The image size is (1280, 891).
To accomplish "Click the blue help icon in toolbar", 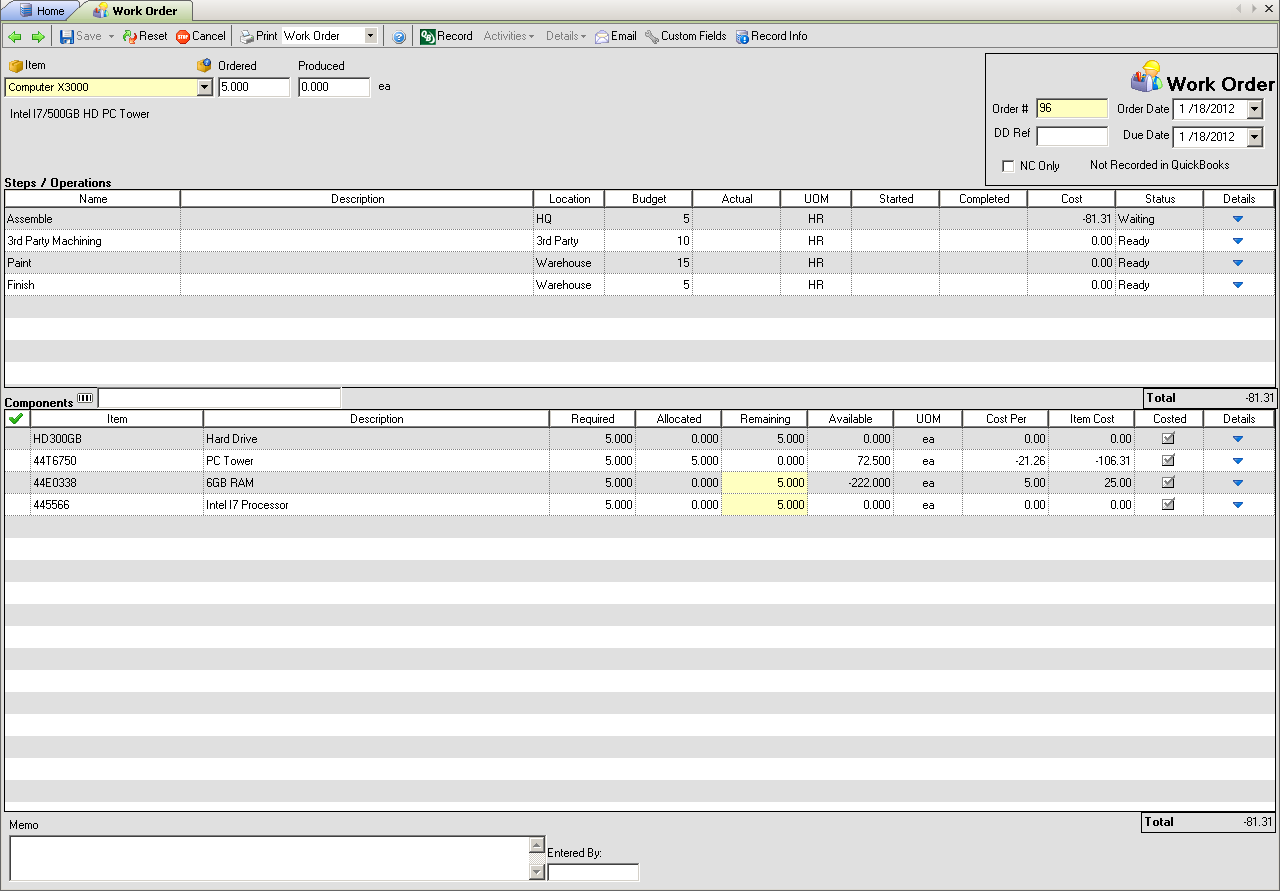I will (399, 37).
